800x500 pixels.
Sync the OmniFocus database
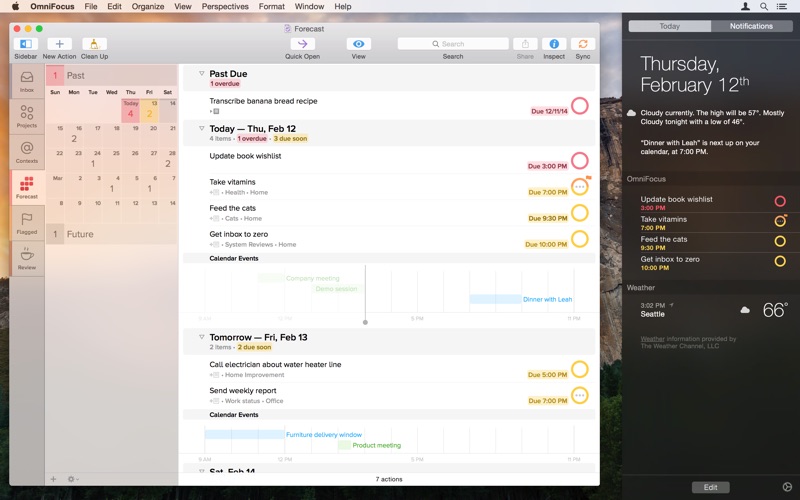[583, 44]
